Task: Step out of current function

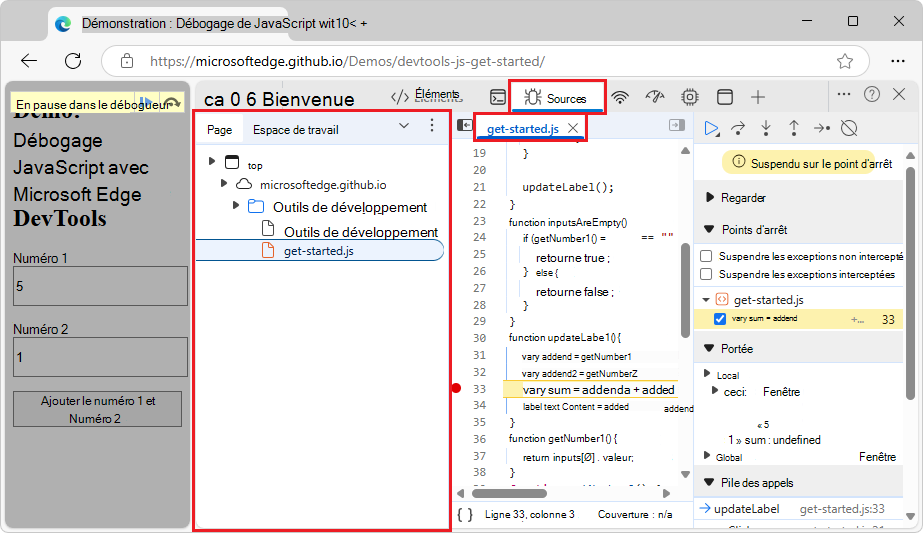Action: (x=793, y=128)
